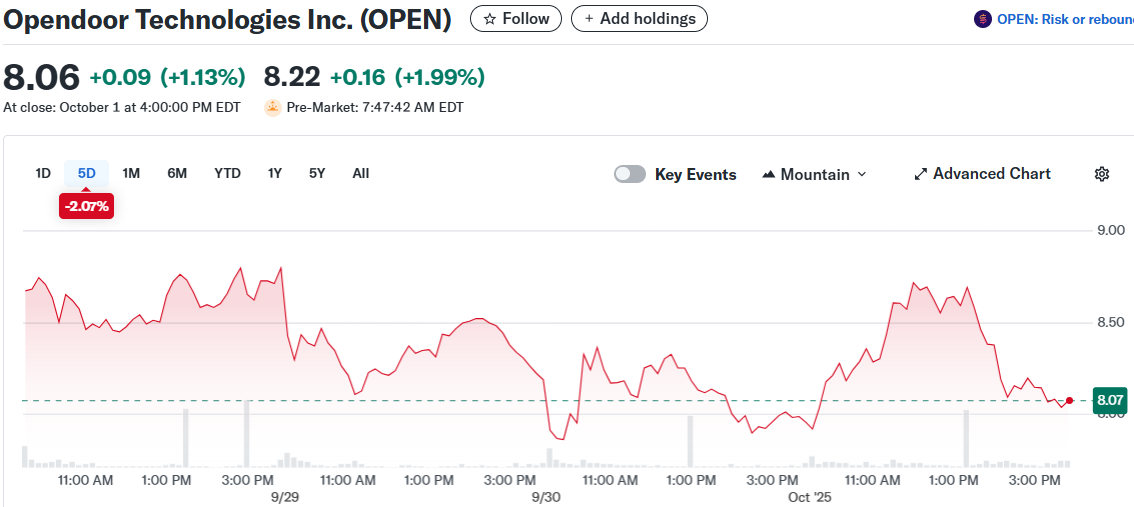The width and height of the screenshot is (1134, 507).
Task: Toggle the Key Events switch
Action: point(630,174)
